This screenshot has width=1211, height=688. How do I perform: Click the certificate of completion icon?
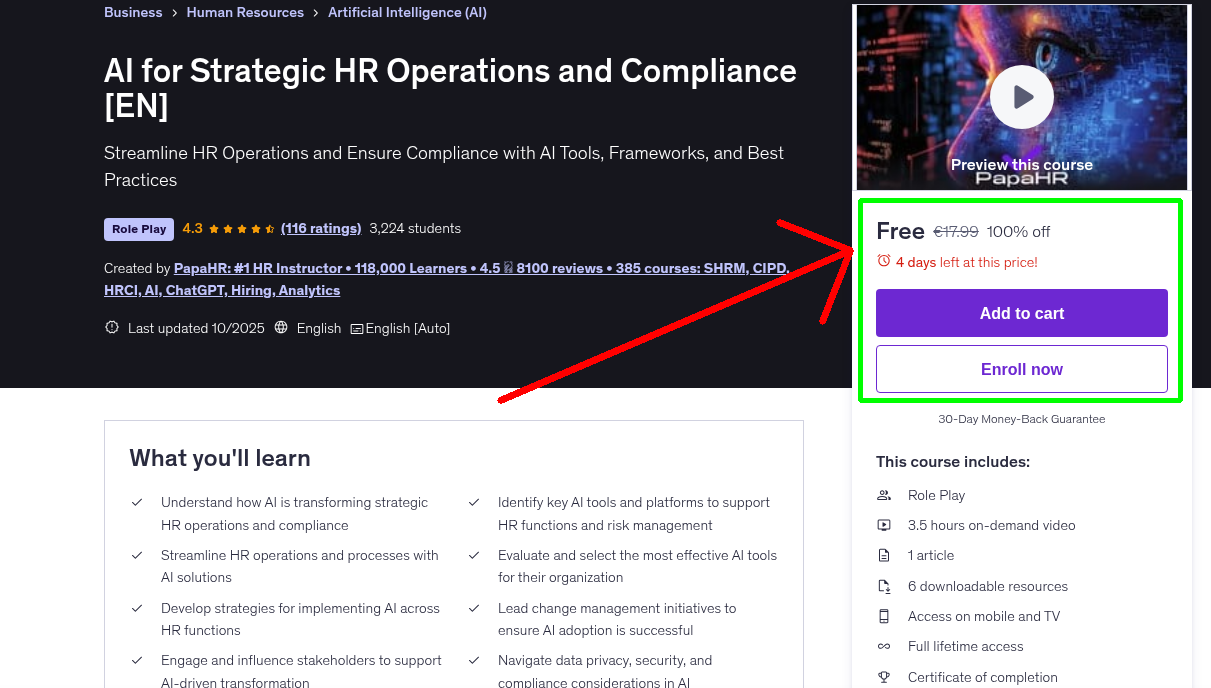[x=884, y=677]
